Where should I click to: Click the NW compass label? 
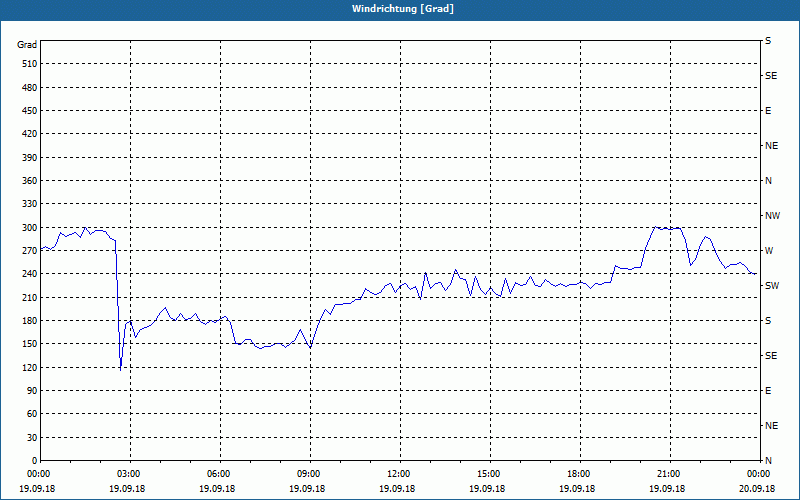tap(772, 216)
